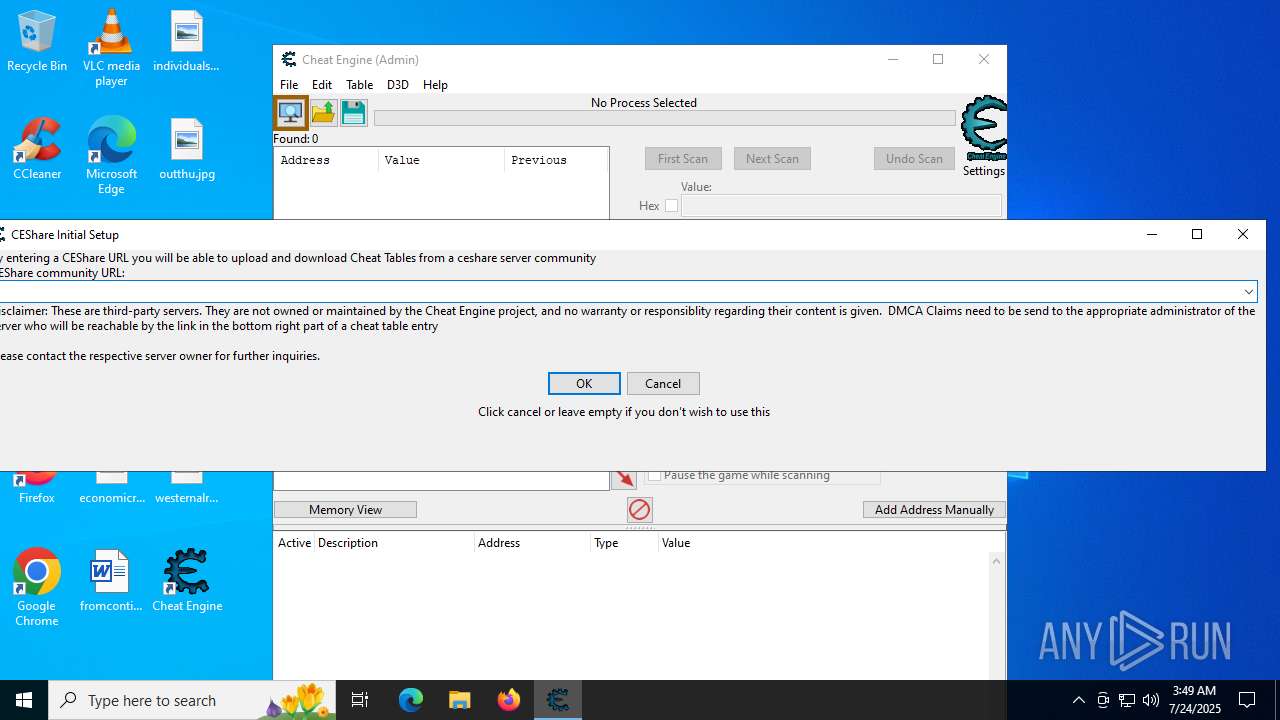Toggle the Hex checkbox

[672, 206]
